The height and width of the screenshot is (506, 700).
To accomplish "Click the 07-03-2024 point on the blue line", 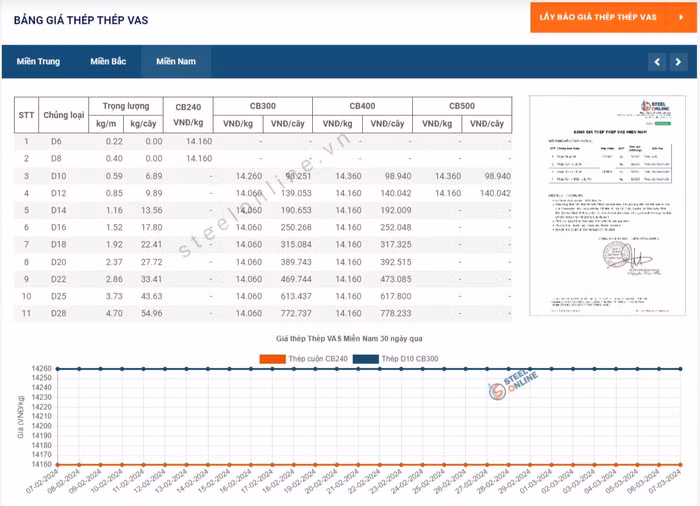I will click(x=681, y=369).
